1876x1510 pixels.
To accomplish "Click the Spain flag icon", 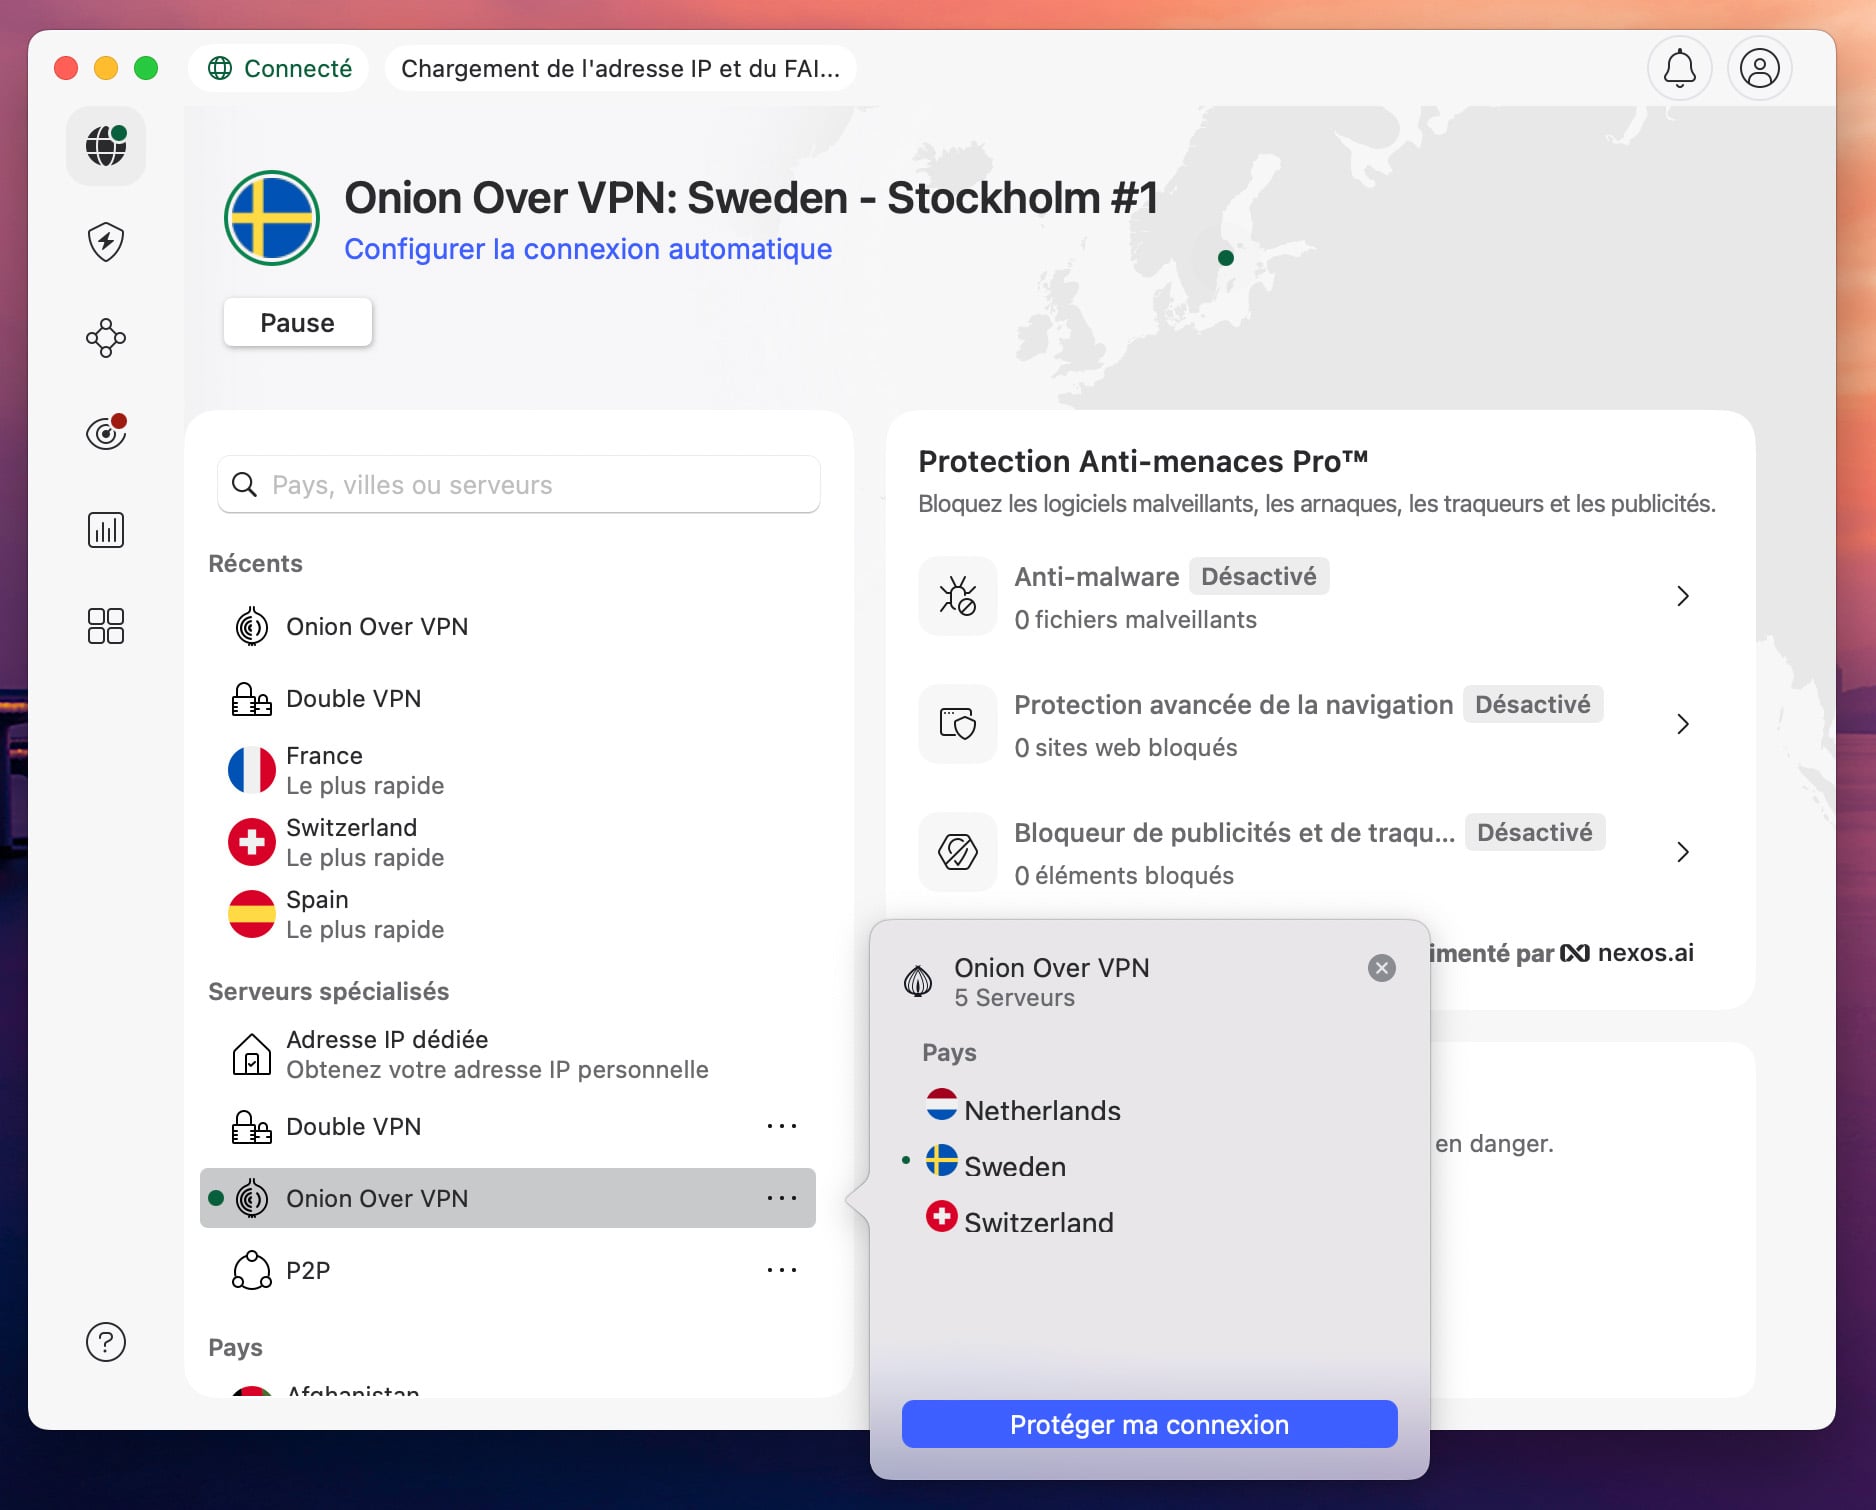I will (x=252, y=915).
